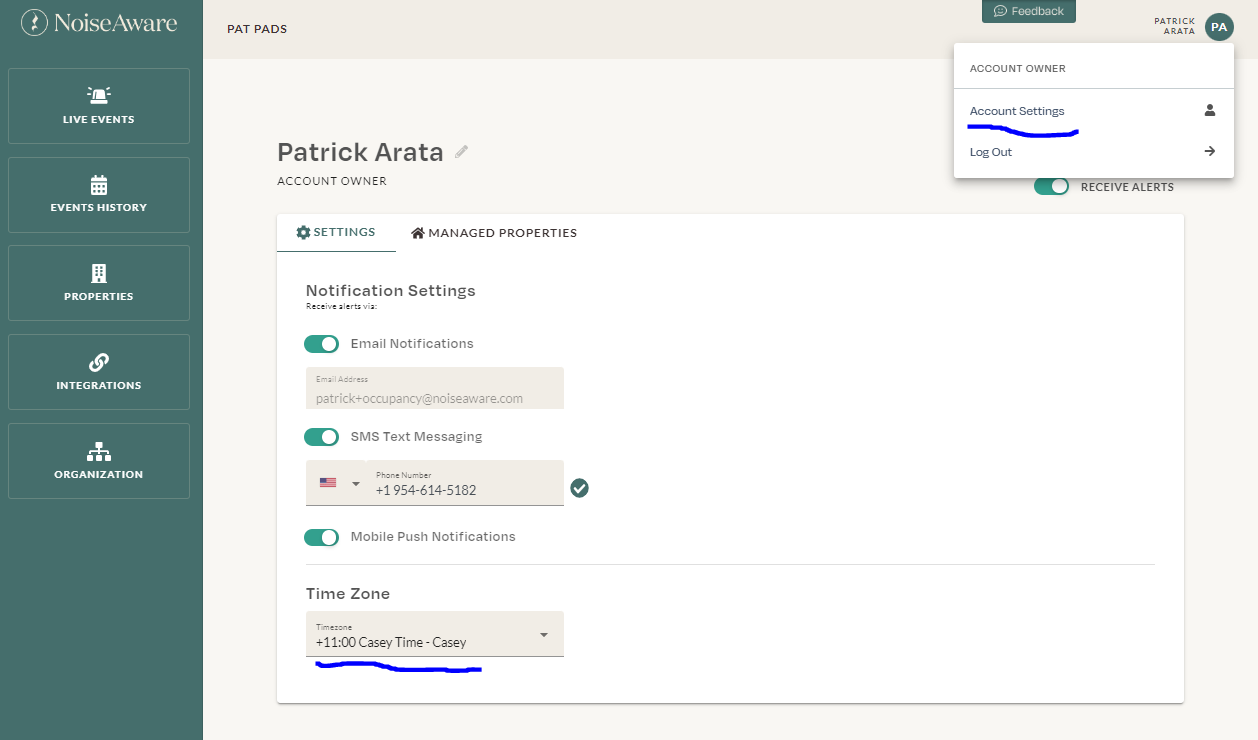Click the Patrick Arata heading
1258x740 pixels.
[360, 152]
